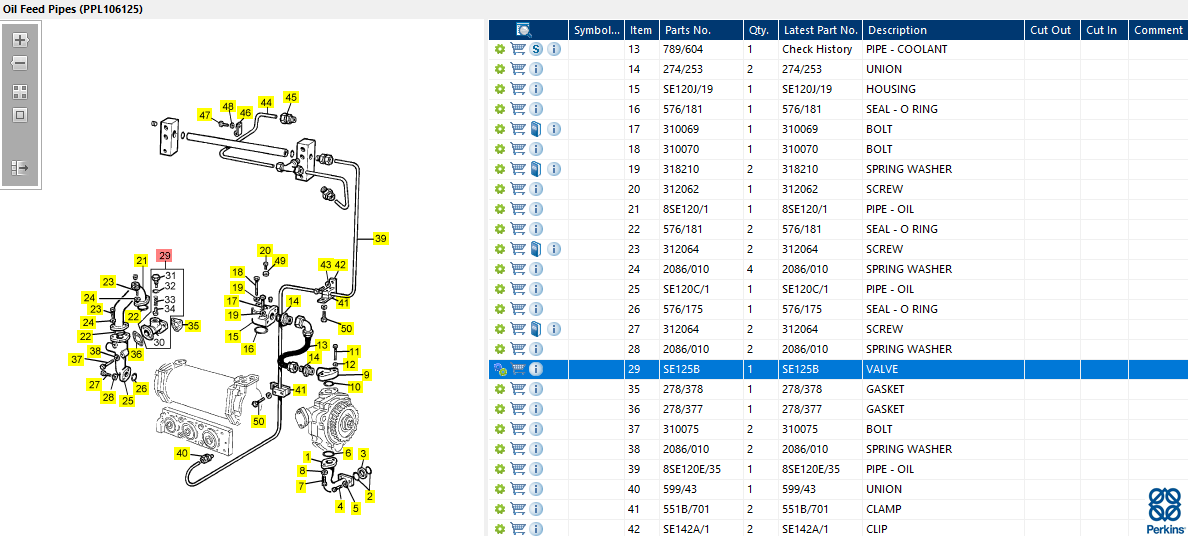
Task: Click parts number '8SE120E/35' cell
Action: coord(692,469)
